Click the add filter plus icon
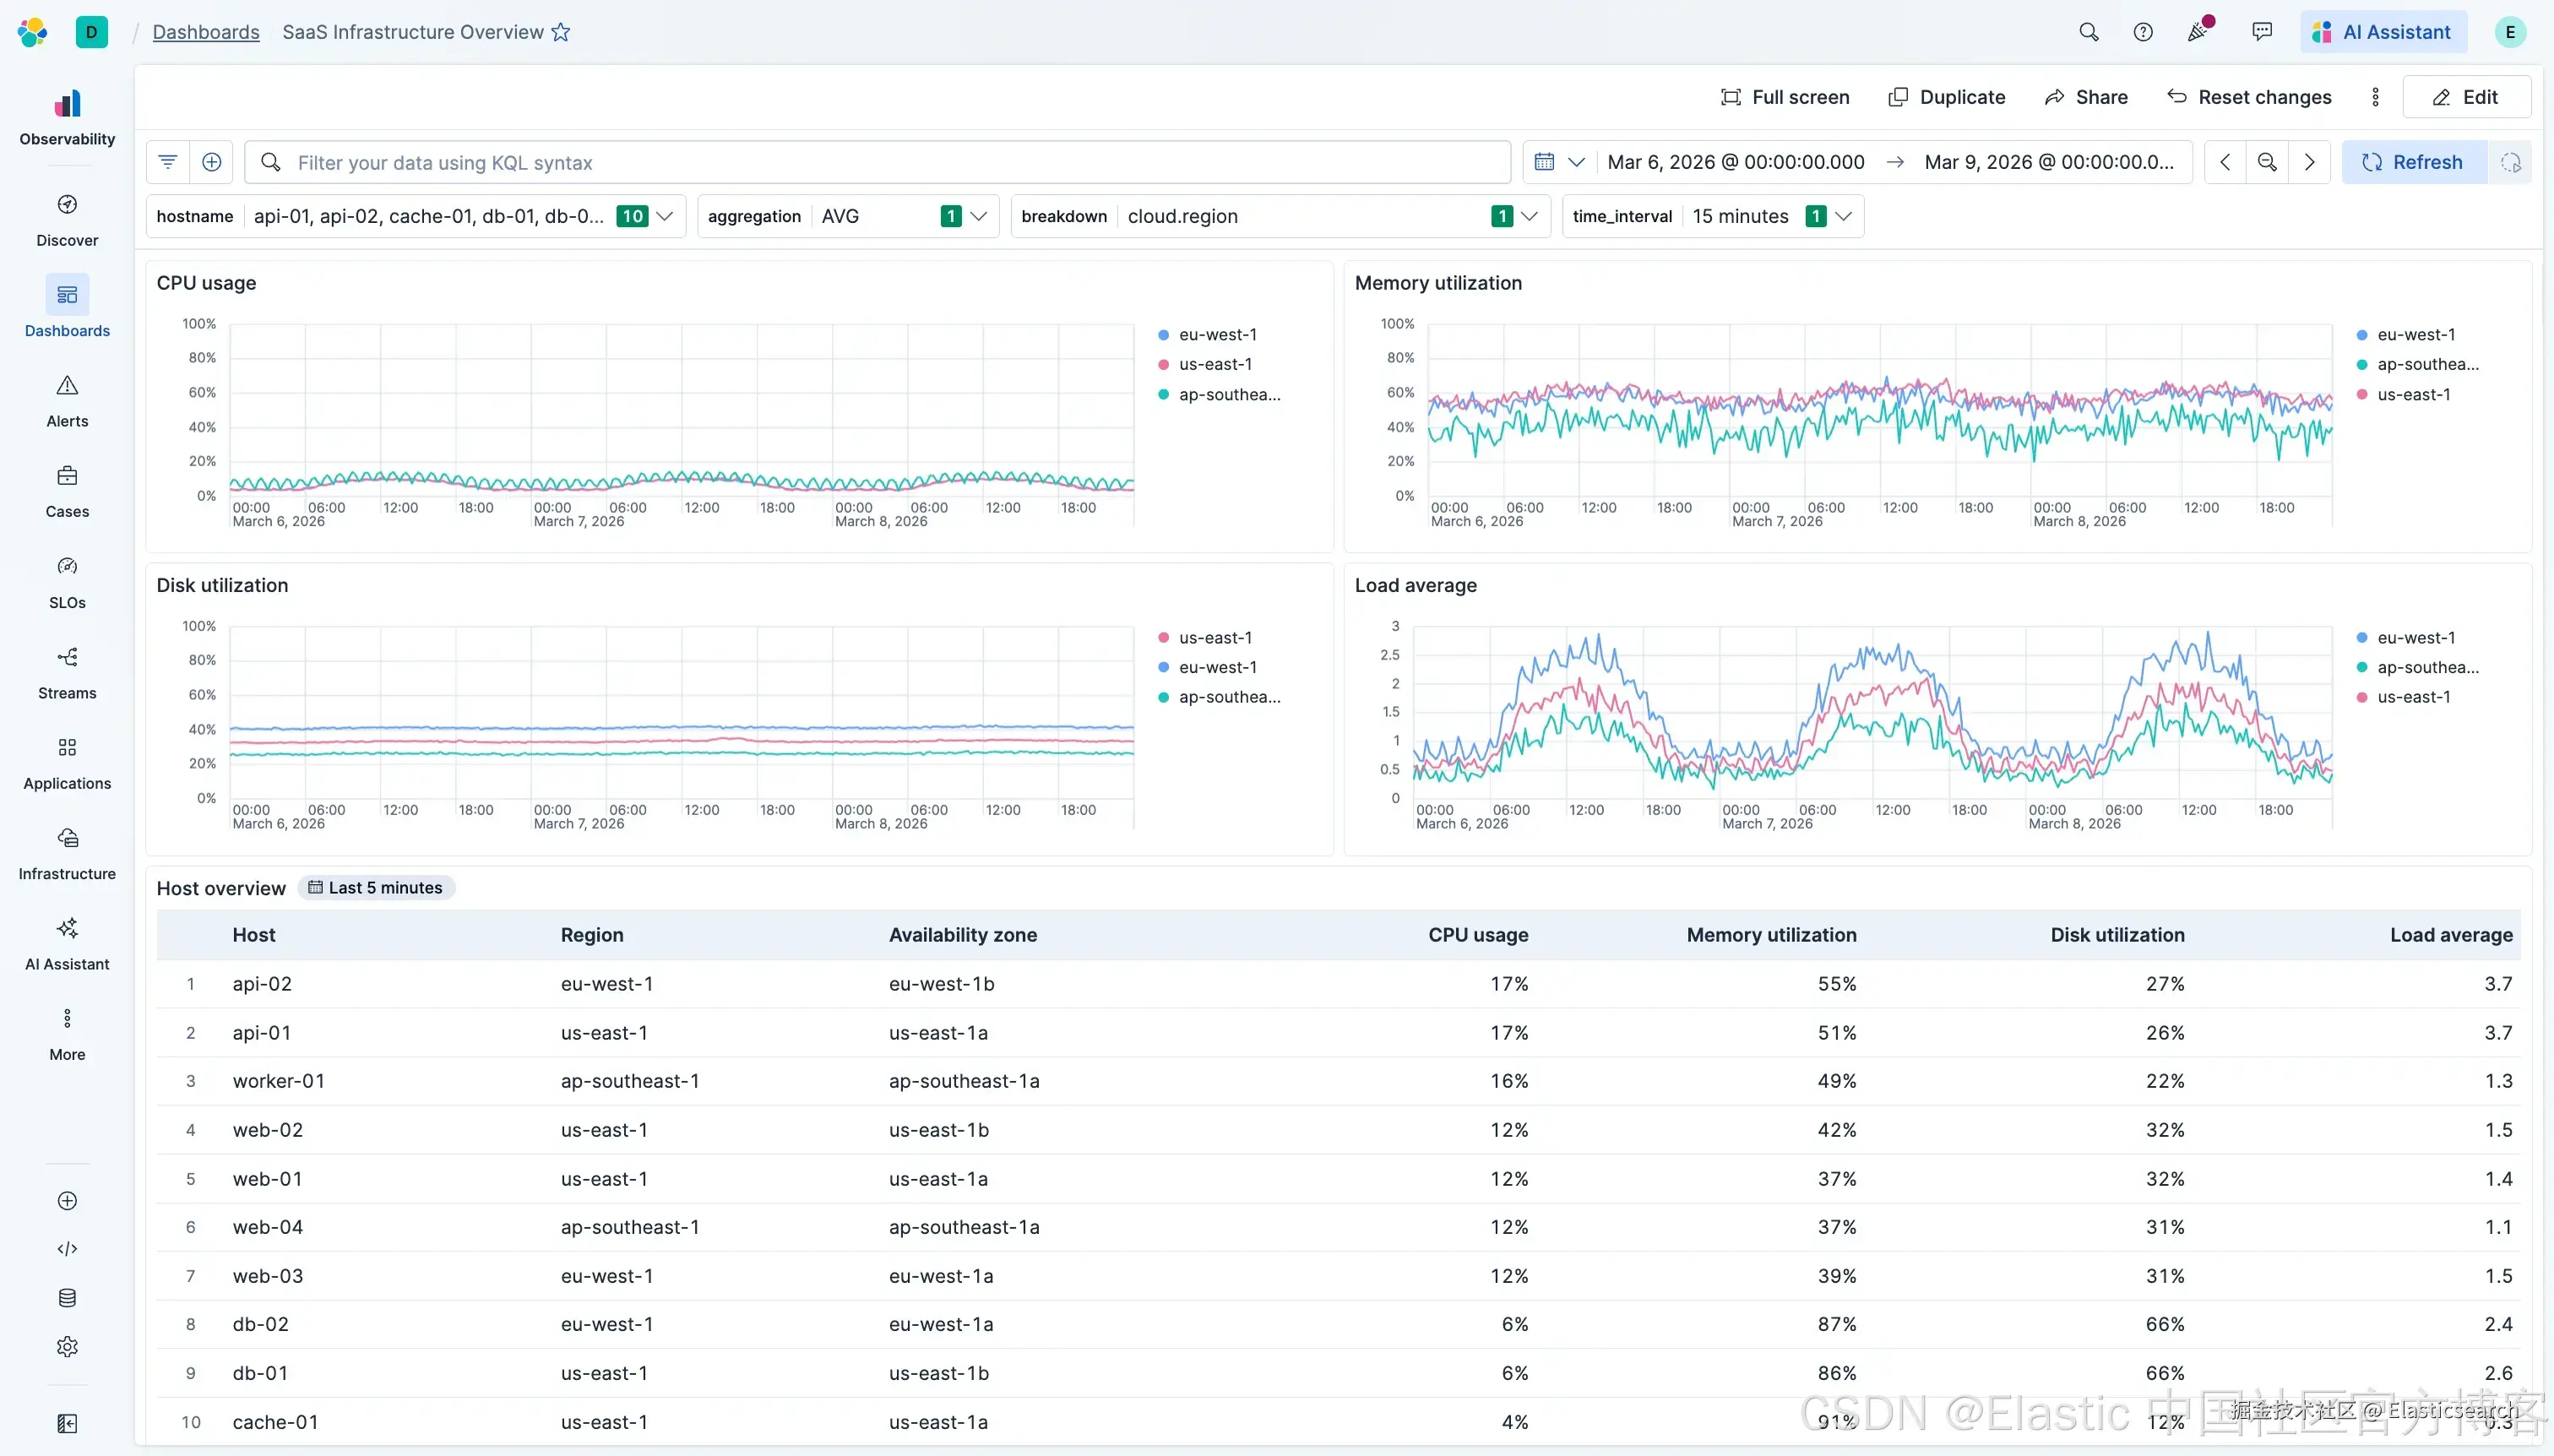The height and width of the screenshot is (1456, 2554). click(x=211, y=162)
